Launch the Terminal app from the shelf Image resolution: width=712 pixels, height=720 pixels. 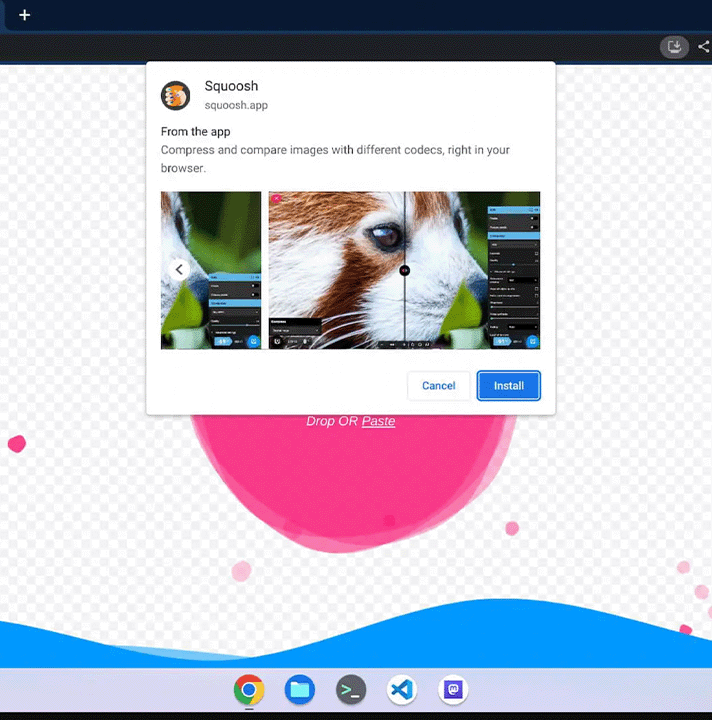click(x=351, y=689)
